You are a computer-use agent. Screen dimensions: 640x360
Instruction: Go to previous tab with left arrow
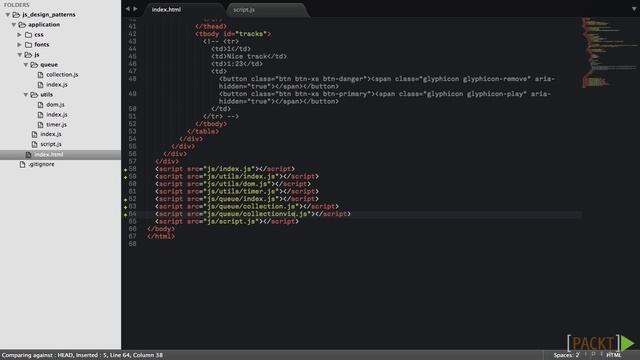point(128,9)
